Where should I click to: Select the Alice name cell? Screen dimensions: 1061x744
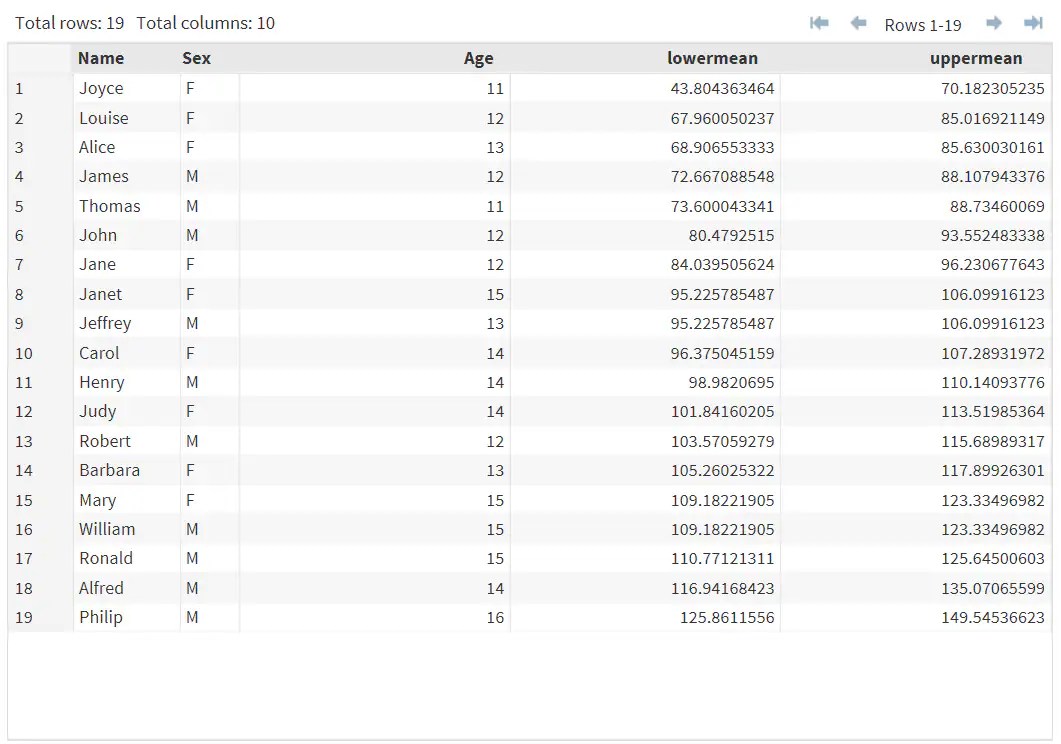point(127,147)
